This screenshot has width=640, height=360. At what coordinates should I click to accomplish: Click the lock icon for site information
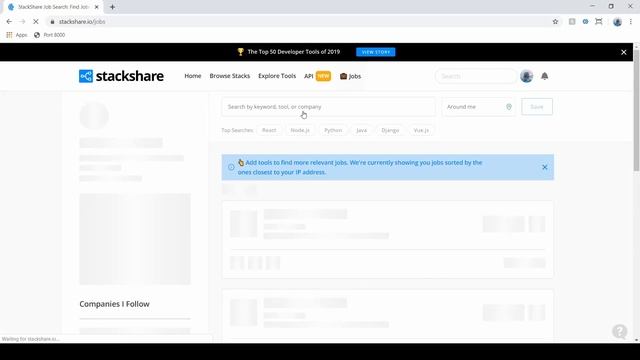(52, 22)
